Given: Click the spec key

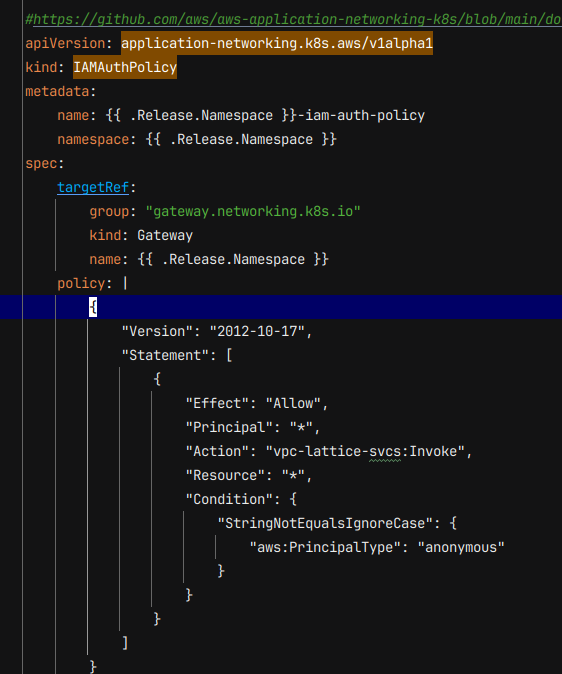Looking at the screenshot, I should tap(41, 164).
